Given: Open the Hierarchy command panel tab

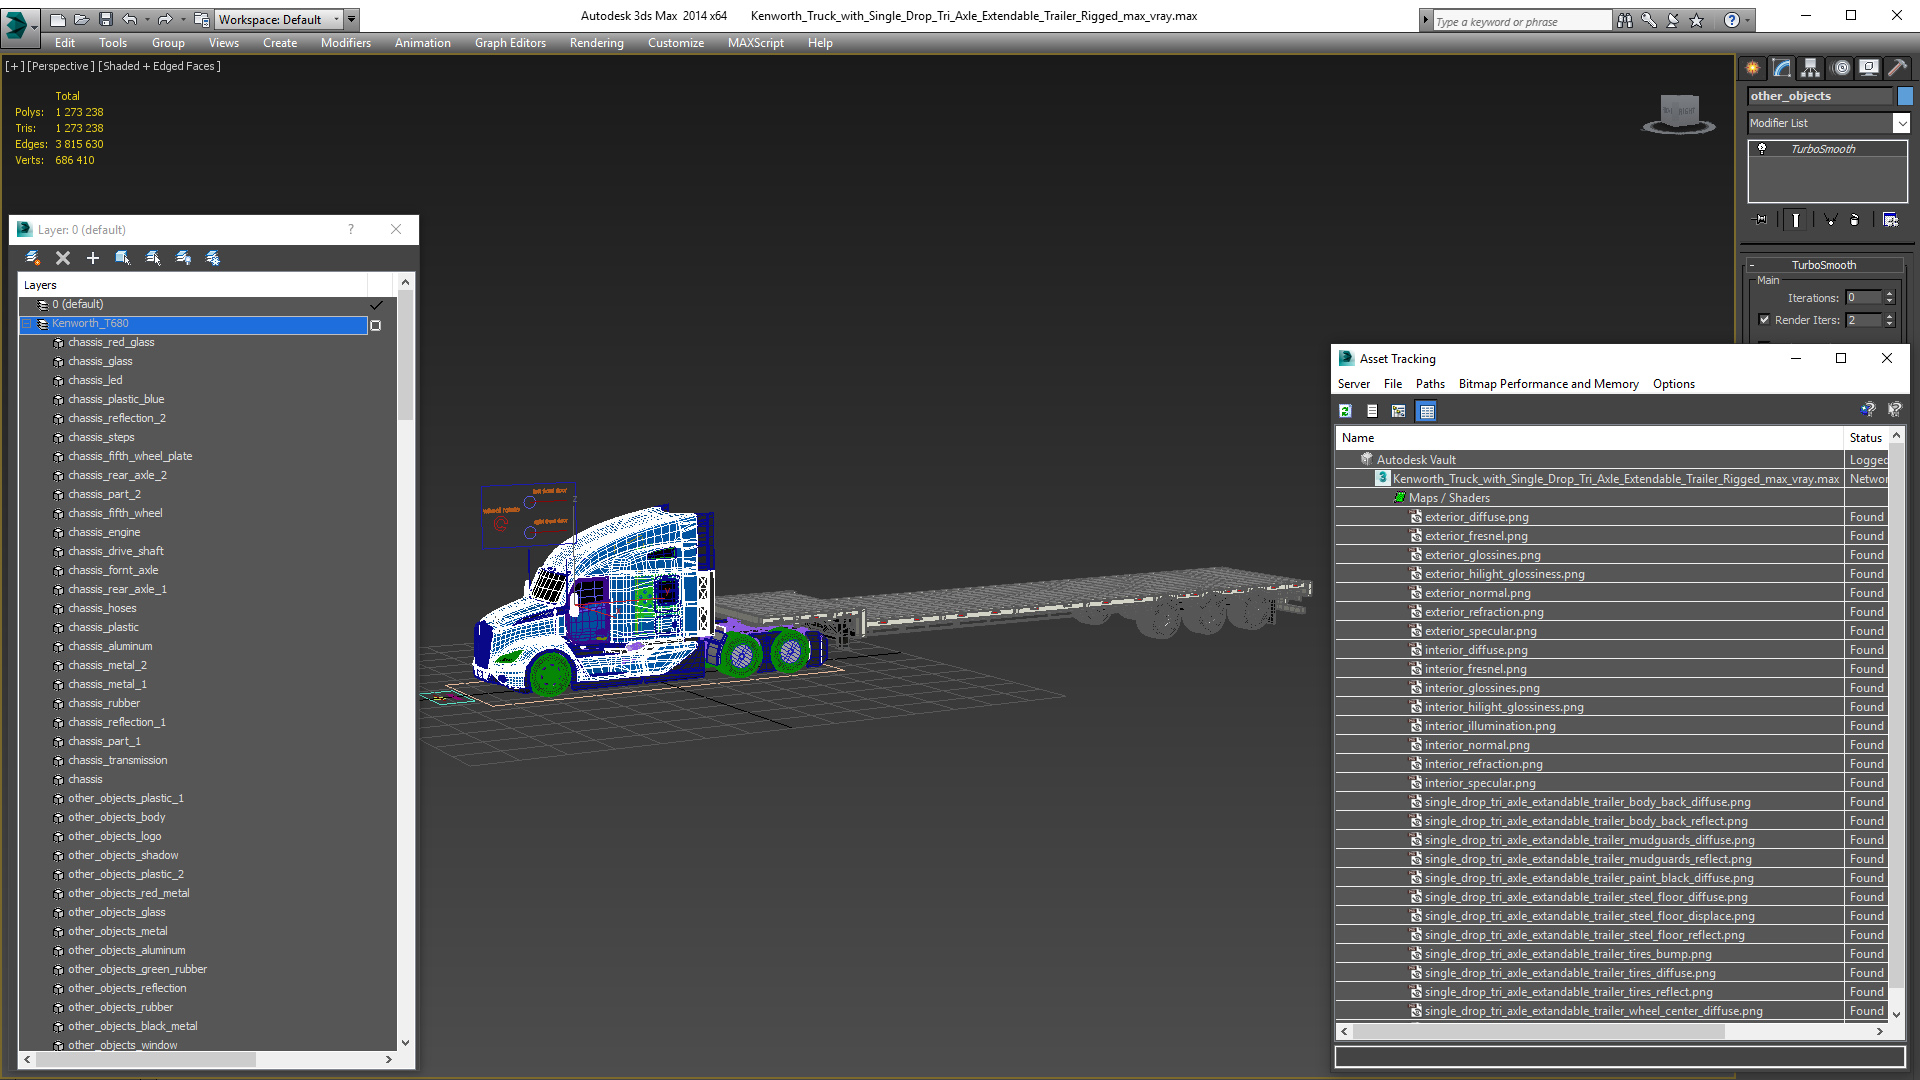Looking at the screenshot, I should (1811, 68).
